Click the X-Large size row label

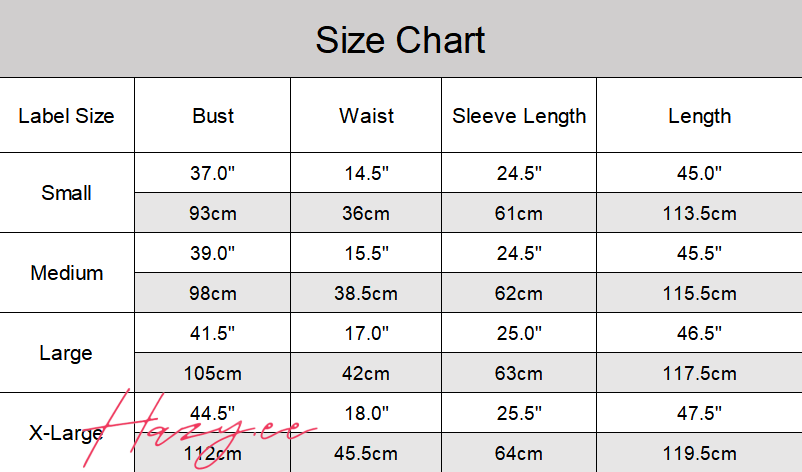(x=66, y=433)
